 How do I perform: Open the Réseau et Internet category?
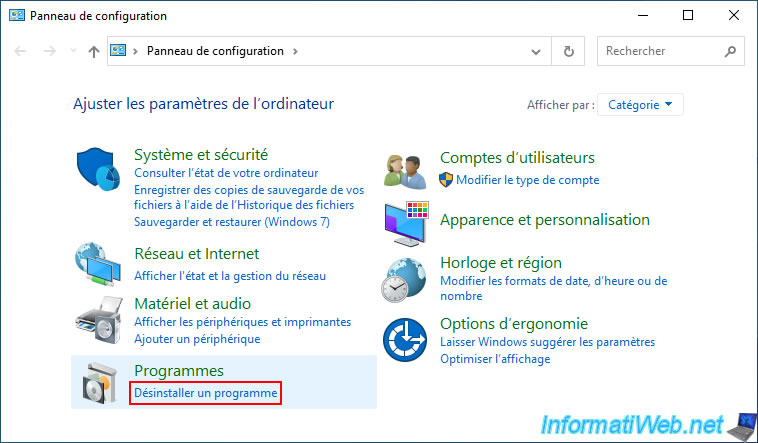pos(197,253)
